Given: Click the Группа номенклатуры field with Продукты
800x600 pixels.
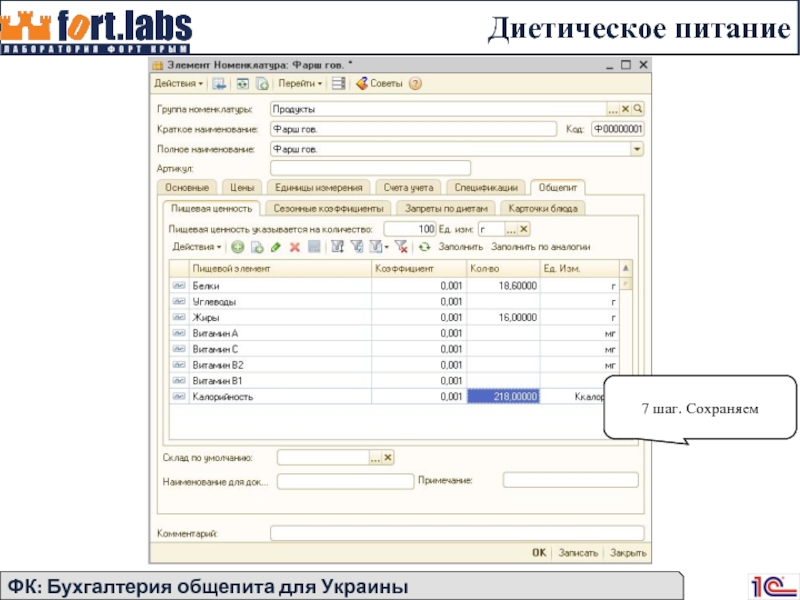Looking at the screenshot, I should click(438, 109).
